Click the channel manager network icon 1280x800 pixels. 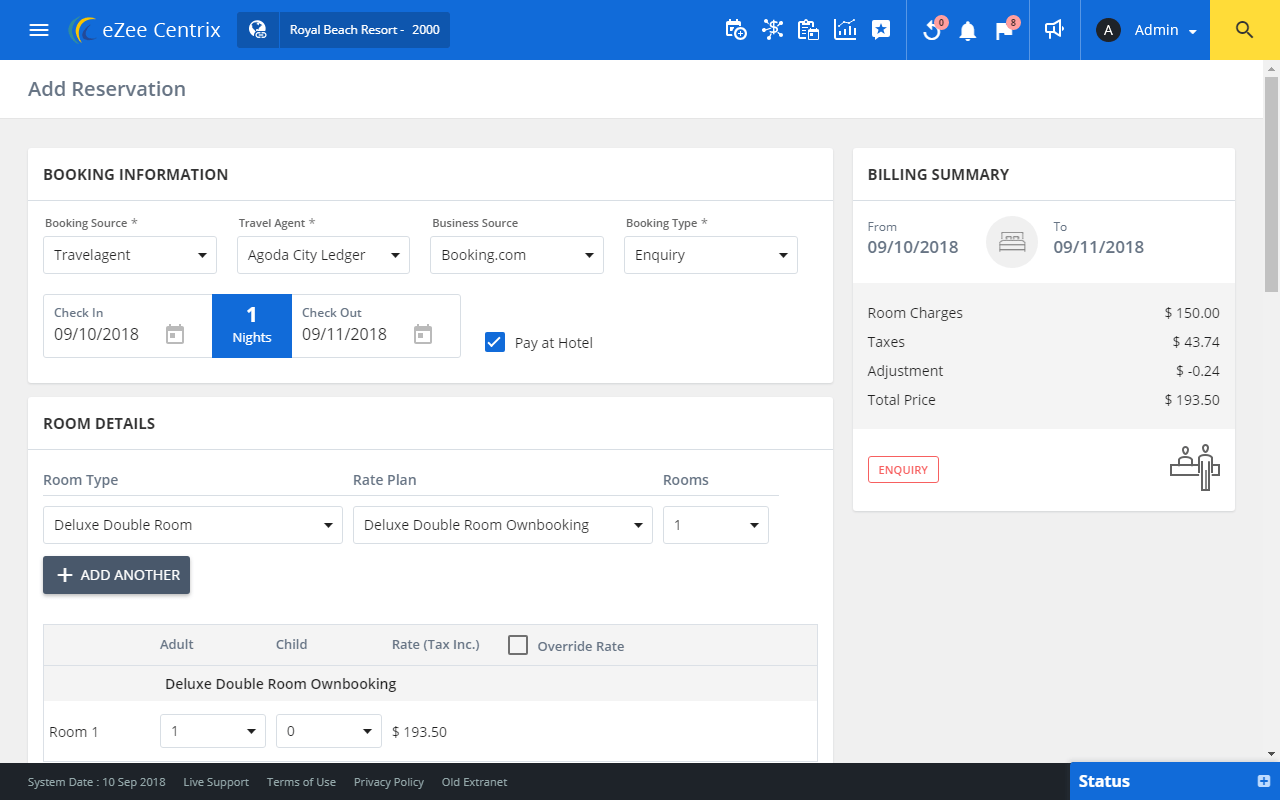[x=772, y=30]
